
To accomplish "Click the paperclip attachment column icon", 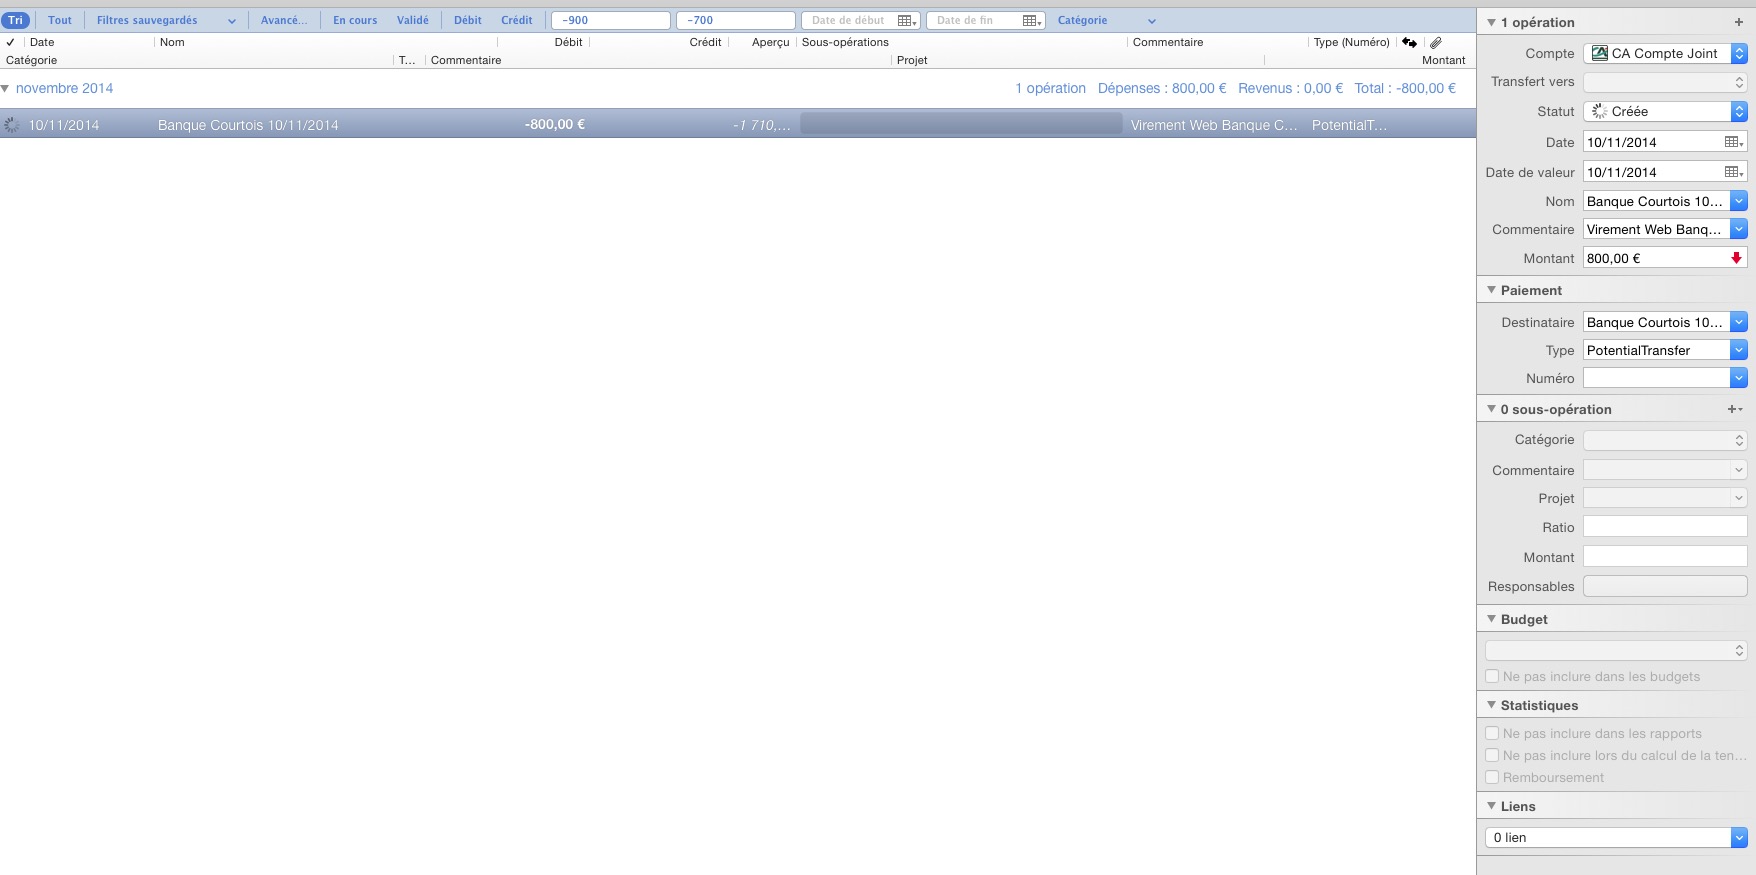I will point(1435,42).
